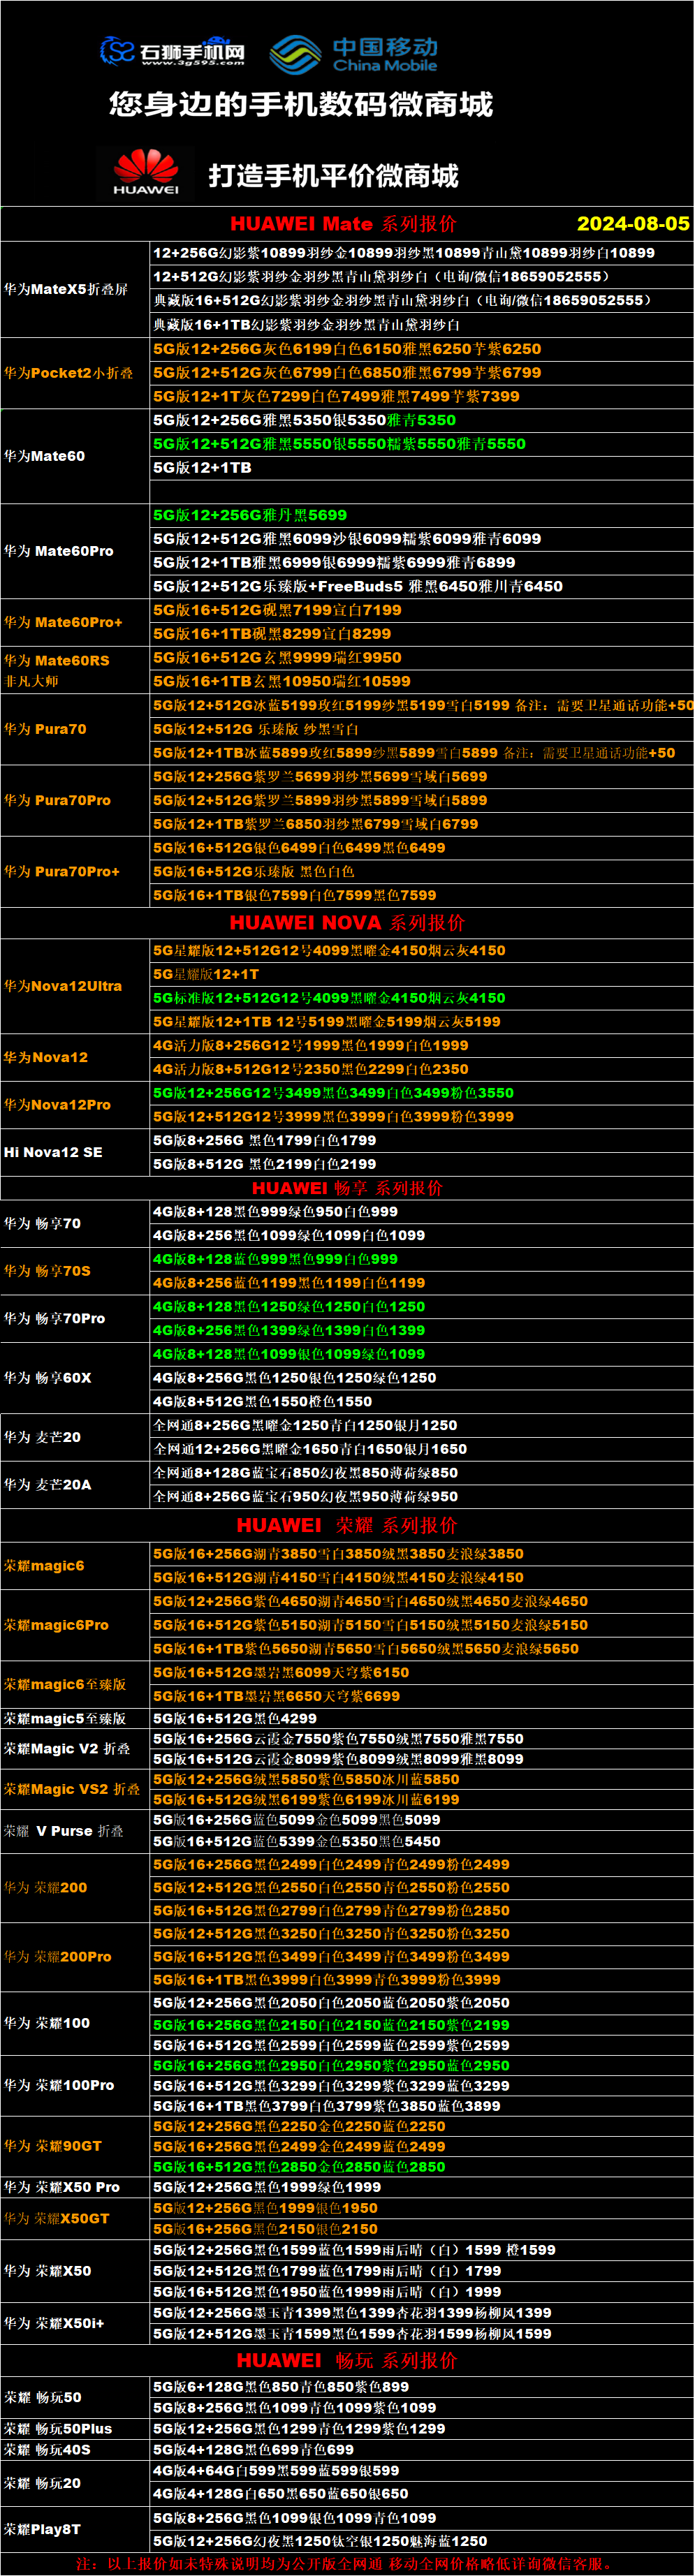This screenshot has height=2576, width=695.
Task: Click the 4G版4+64G白599 price row
Action: click(421, 2470)
